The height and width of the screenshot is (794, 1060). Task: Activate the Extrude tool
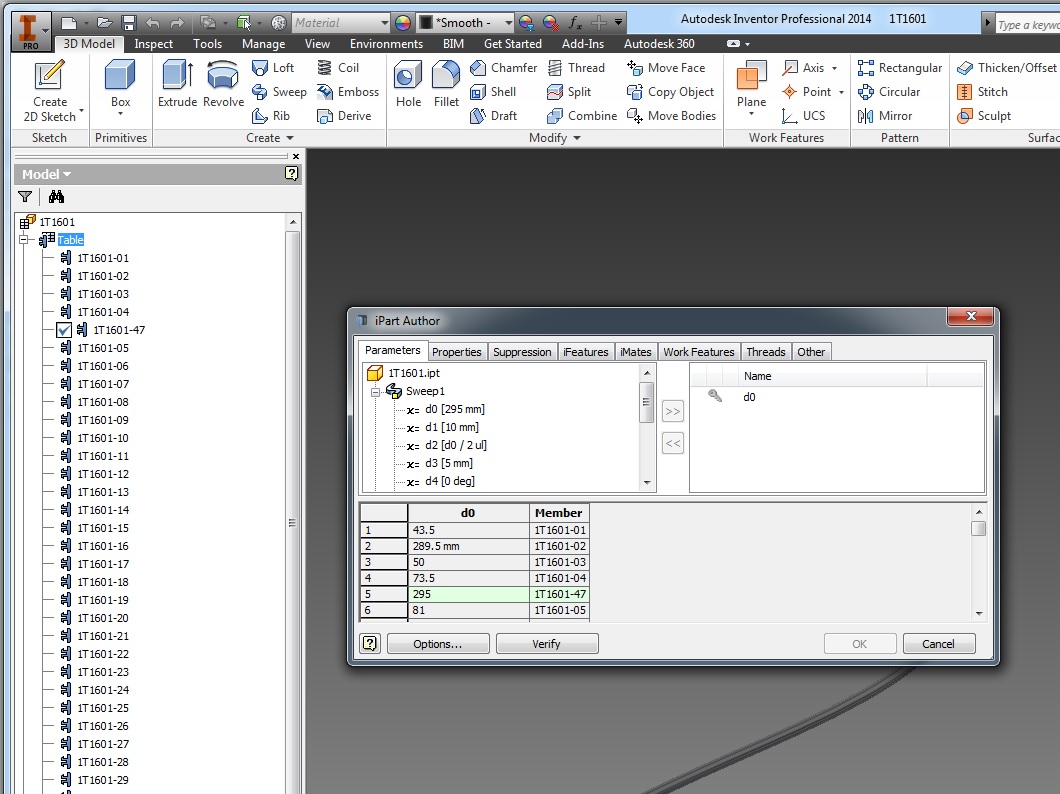[177, 84]
